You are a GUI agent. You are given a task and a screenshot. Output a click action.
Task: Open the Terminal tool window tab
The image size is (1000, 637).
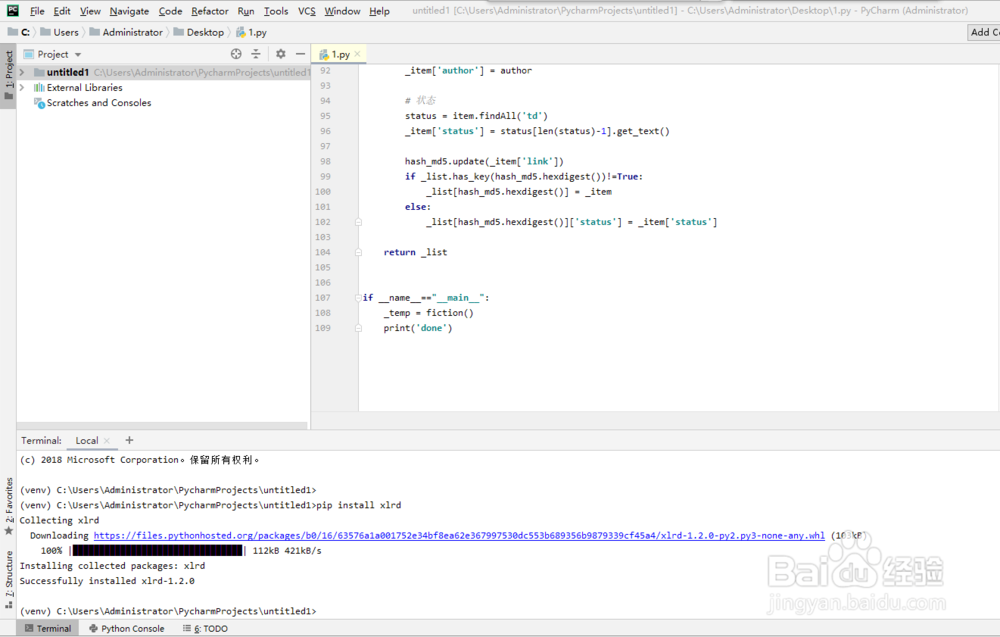tap(48, 629)
